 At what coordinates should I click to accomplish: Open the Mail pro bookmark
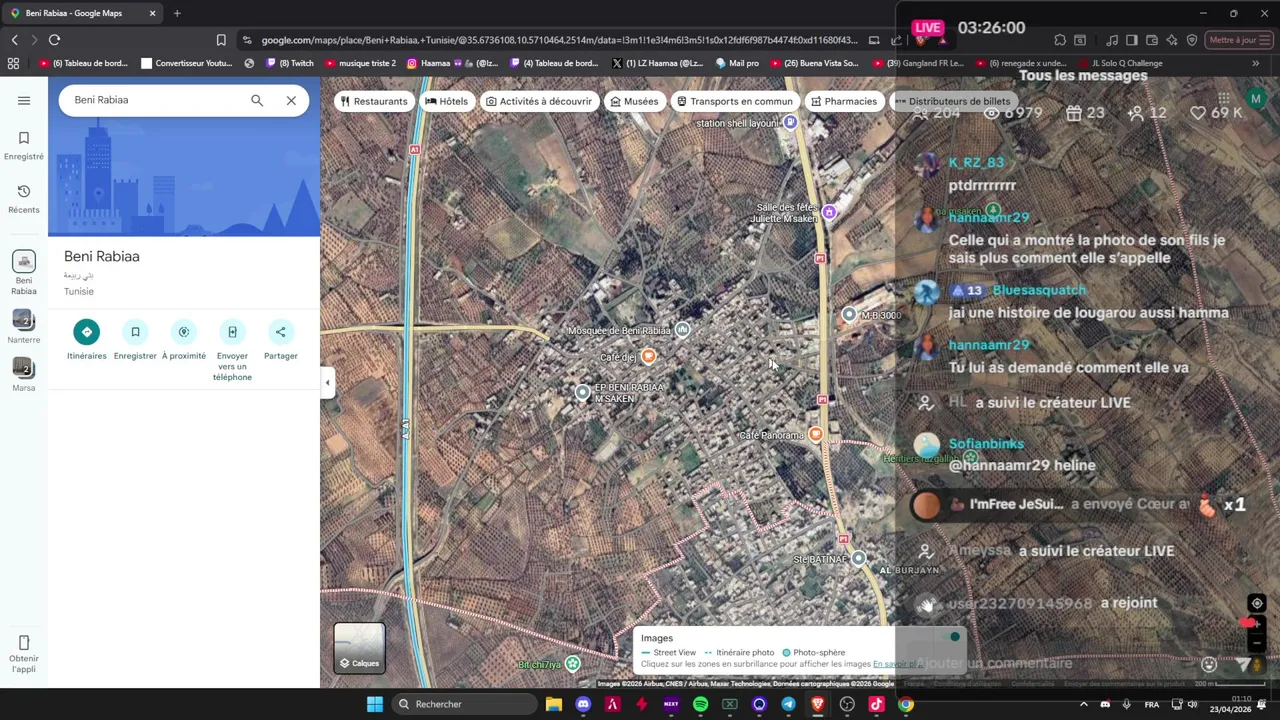pyautogui.click(x=737, y=63)
